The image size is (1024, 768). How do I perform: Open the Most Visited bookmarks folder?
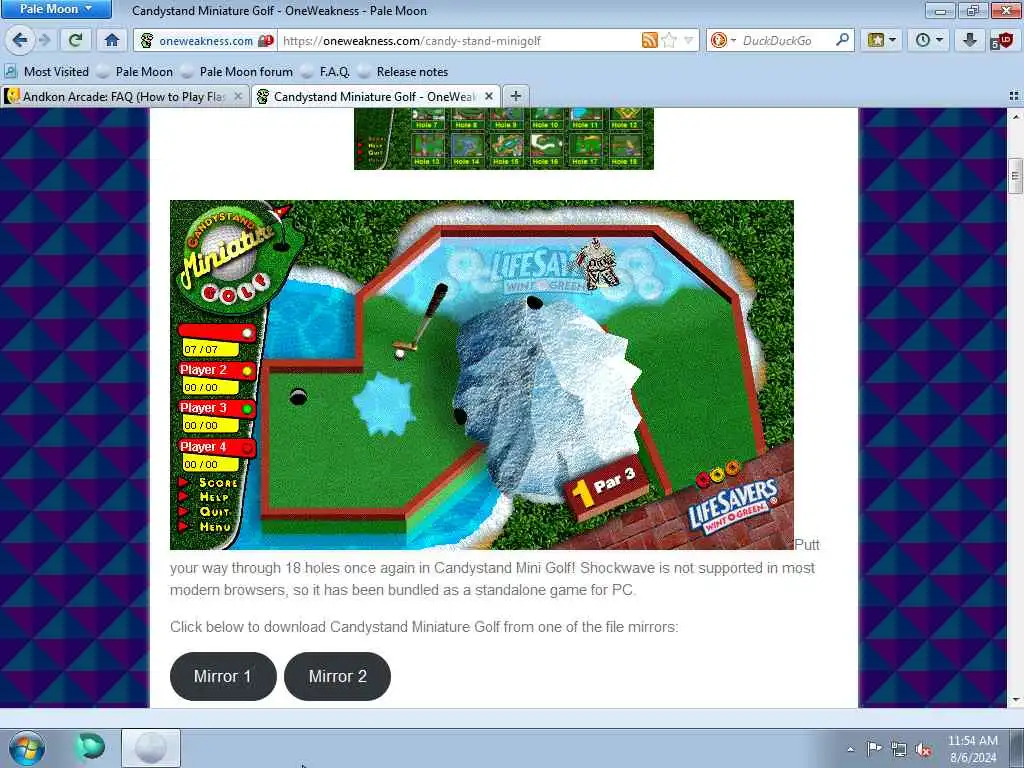tap(46, 72)
